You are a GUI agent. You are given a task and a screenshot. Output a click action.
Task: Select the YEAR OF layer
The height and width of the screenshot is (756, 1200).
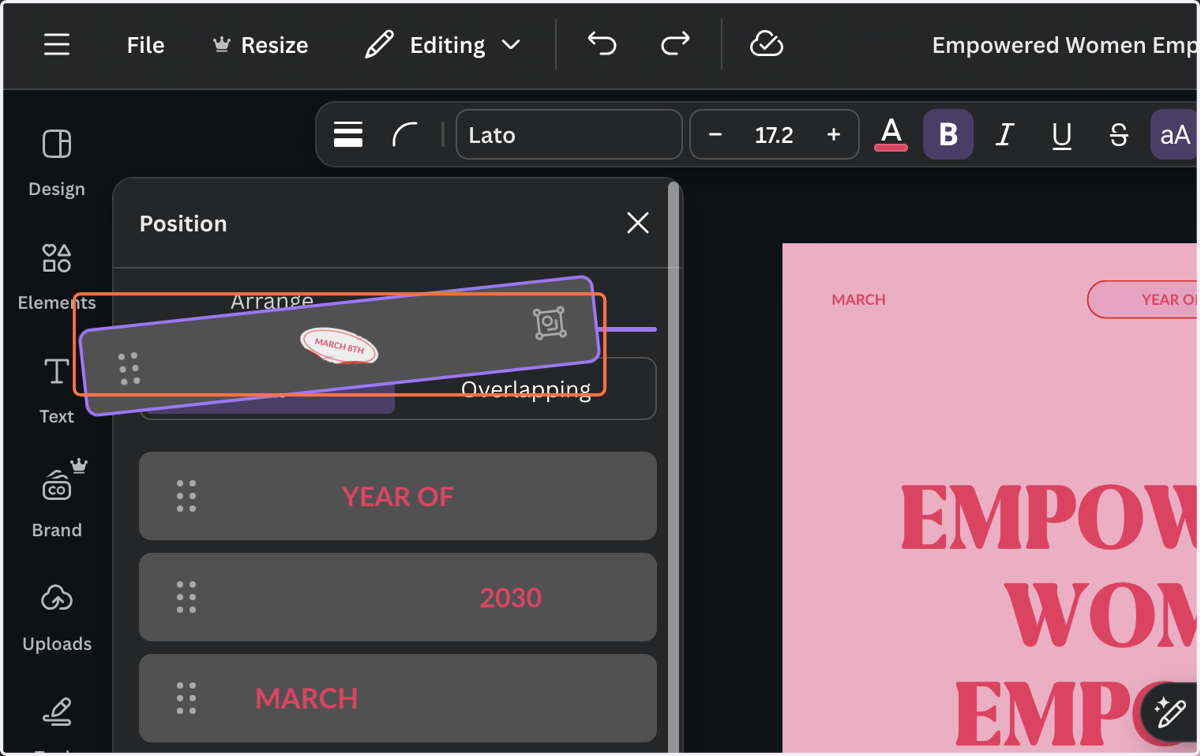coord(398,496)
